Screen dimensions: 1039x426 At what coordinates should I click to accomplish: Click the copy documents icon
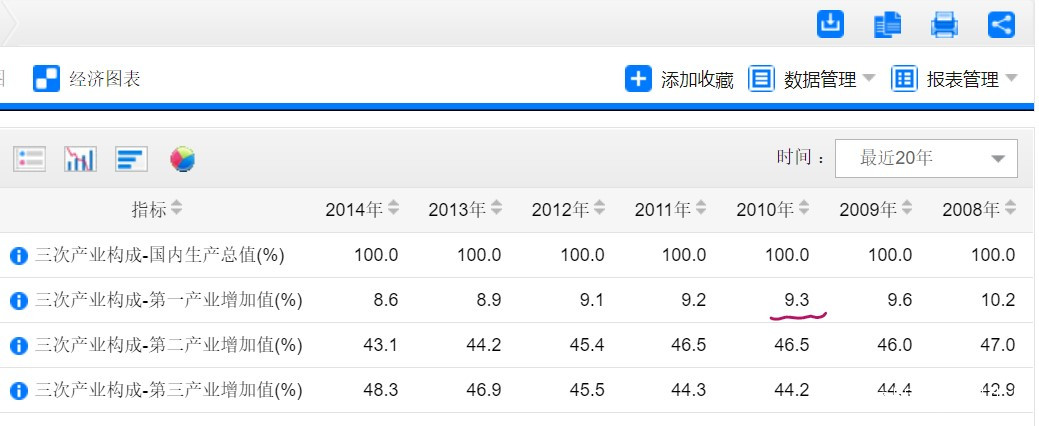tap(888, 24)
